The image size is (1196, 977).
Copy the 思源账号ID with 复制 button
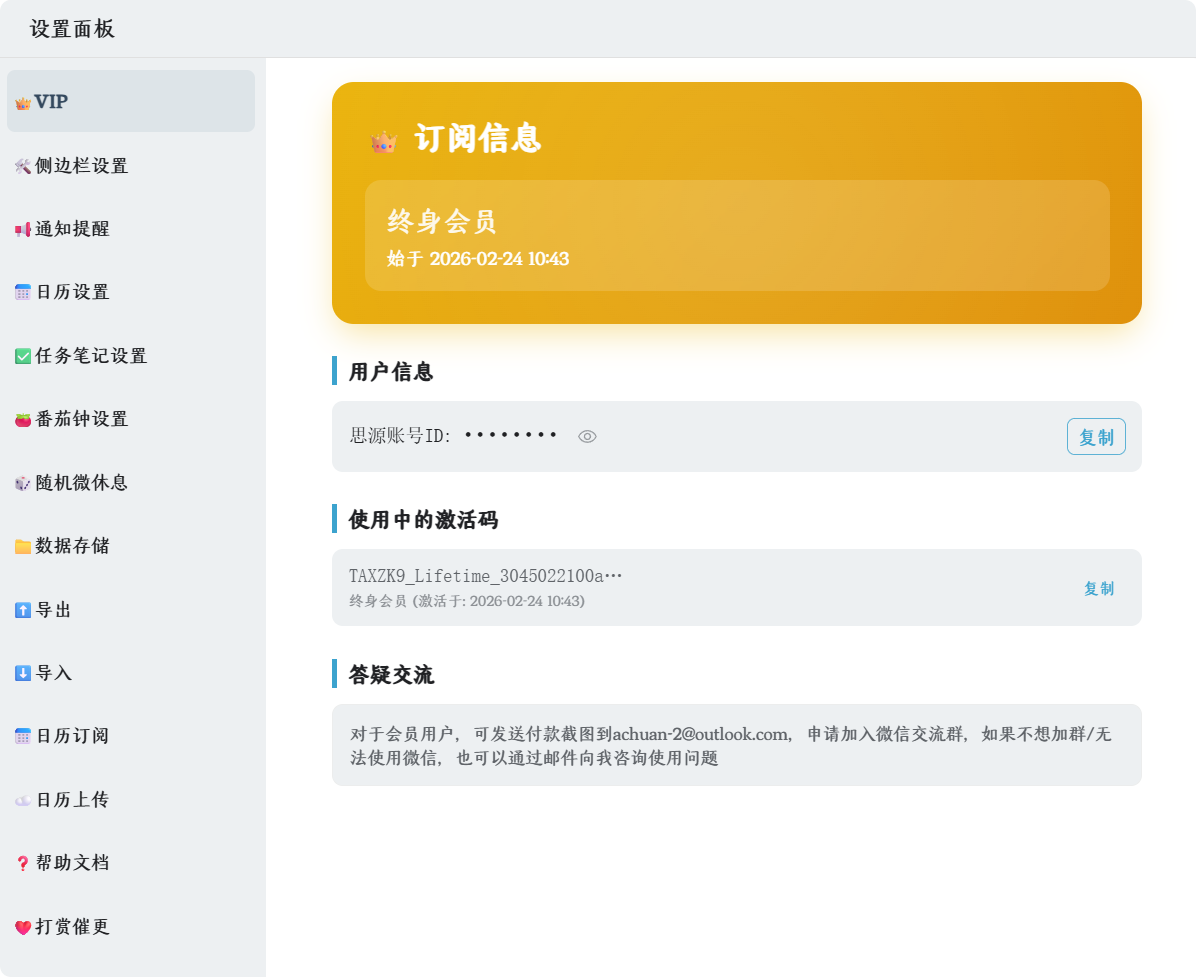(x=1096, y=436)
